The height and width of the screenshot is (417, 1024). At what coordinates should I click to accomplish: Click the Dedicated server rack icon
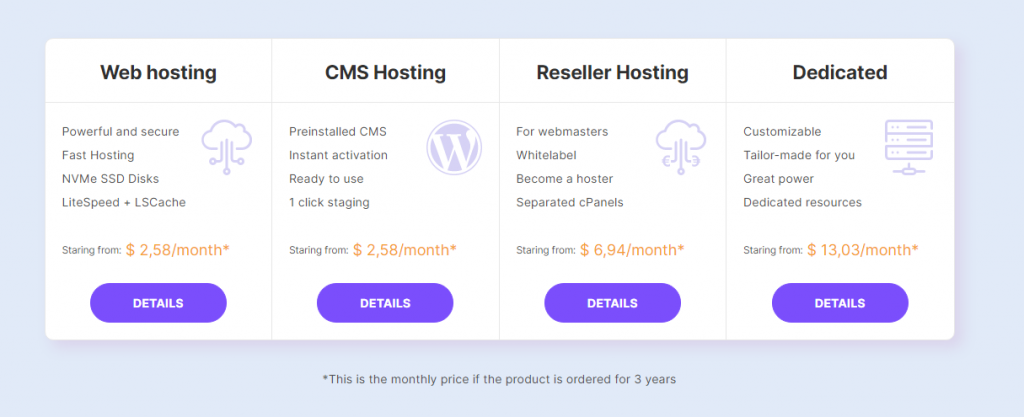point(908,146)
